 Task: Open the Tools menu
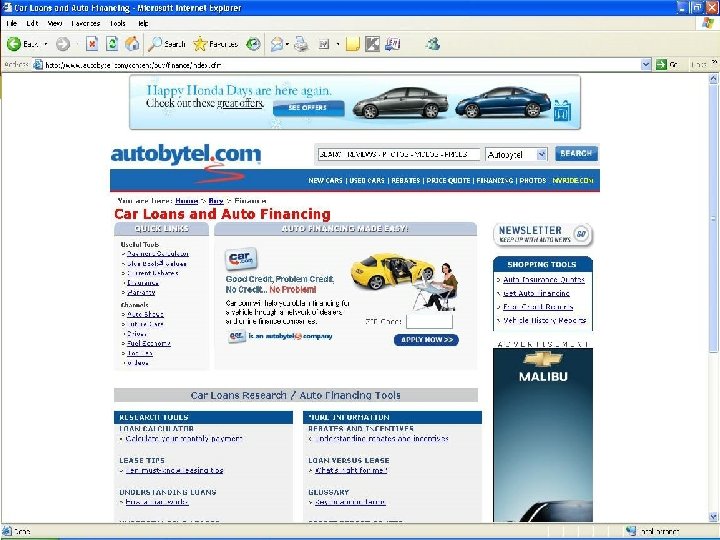coord(118,23)
